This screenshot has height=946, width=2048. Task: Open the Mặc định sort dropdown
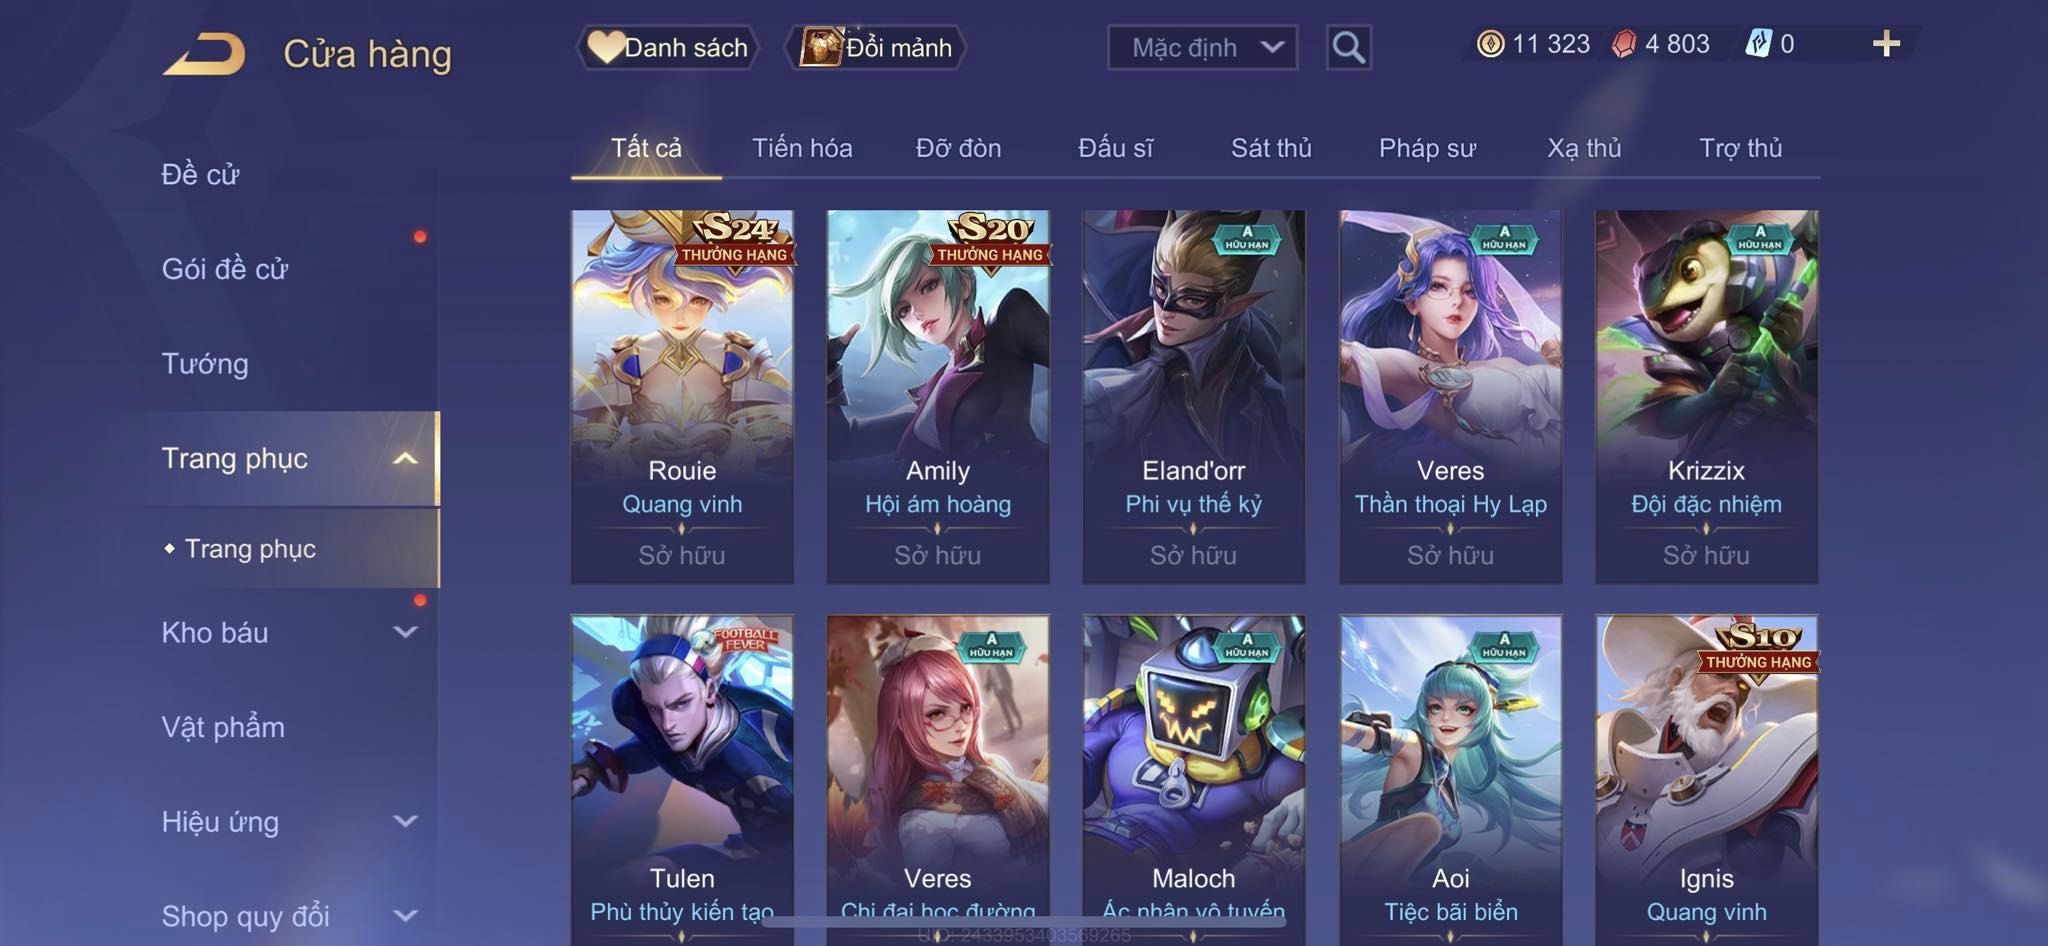tap(1202, 47)
